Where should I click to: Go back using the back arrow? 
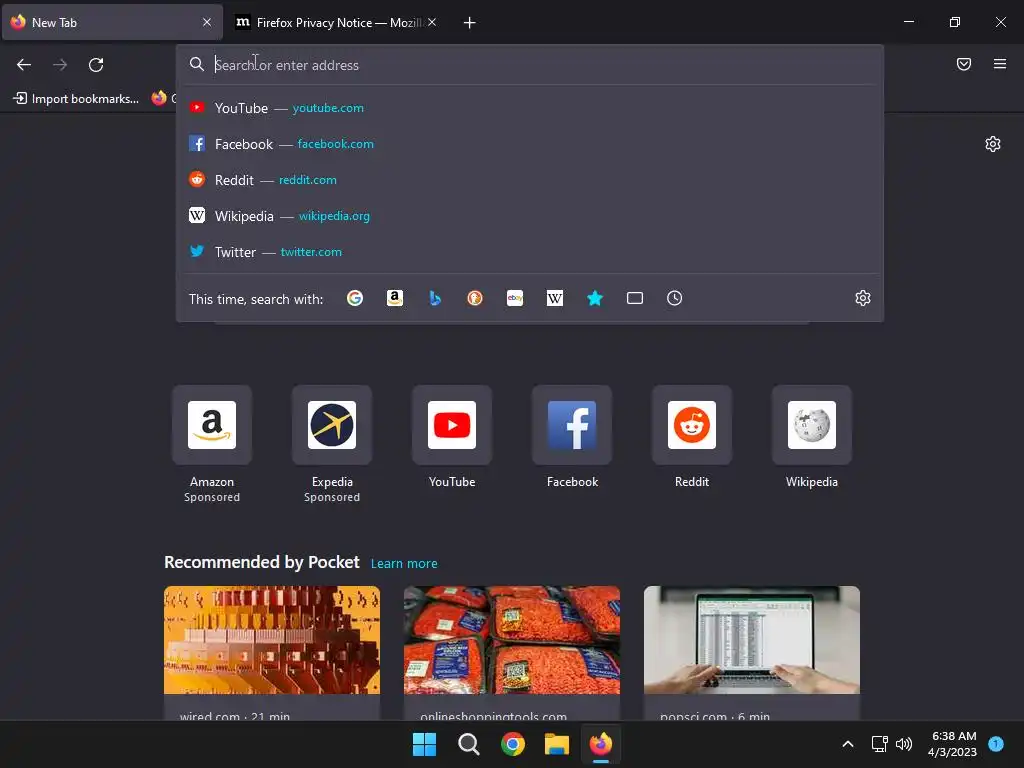point(24,65)
